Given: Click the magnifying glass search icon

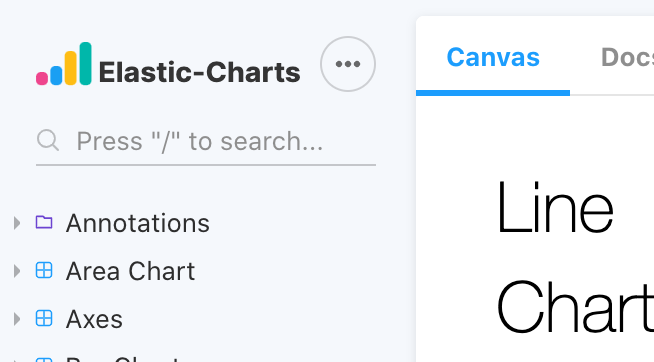Looking at the screenshot, I should pyautogui.click(x=48, y=140).
